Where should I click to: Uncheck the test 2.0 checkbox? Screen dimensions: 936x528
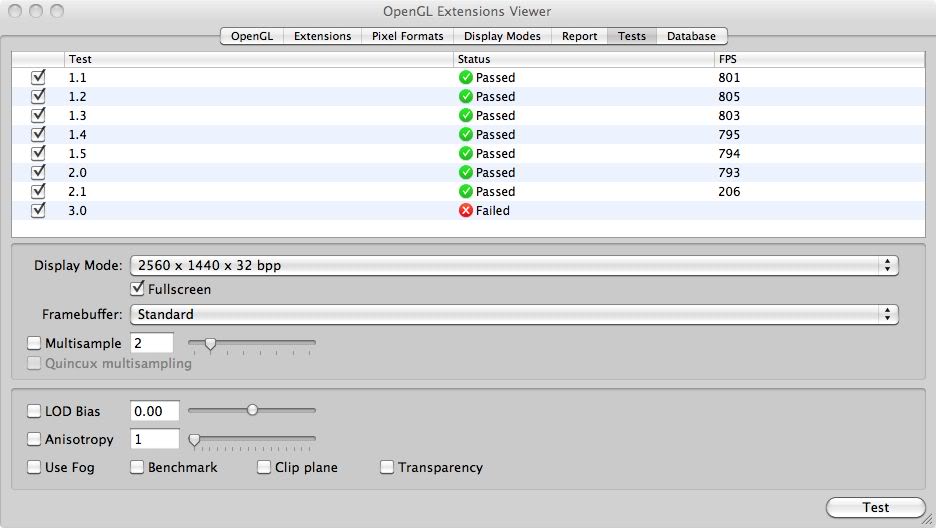pyautogui.click(x=38, y=172)
